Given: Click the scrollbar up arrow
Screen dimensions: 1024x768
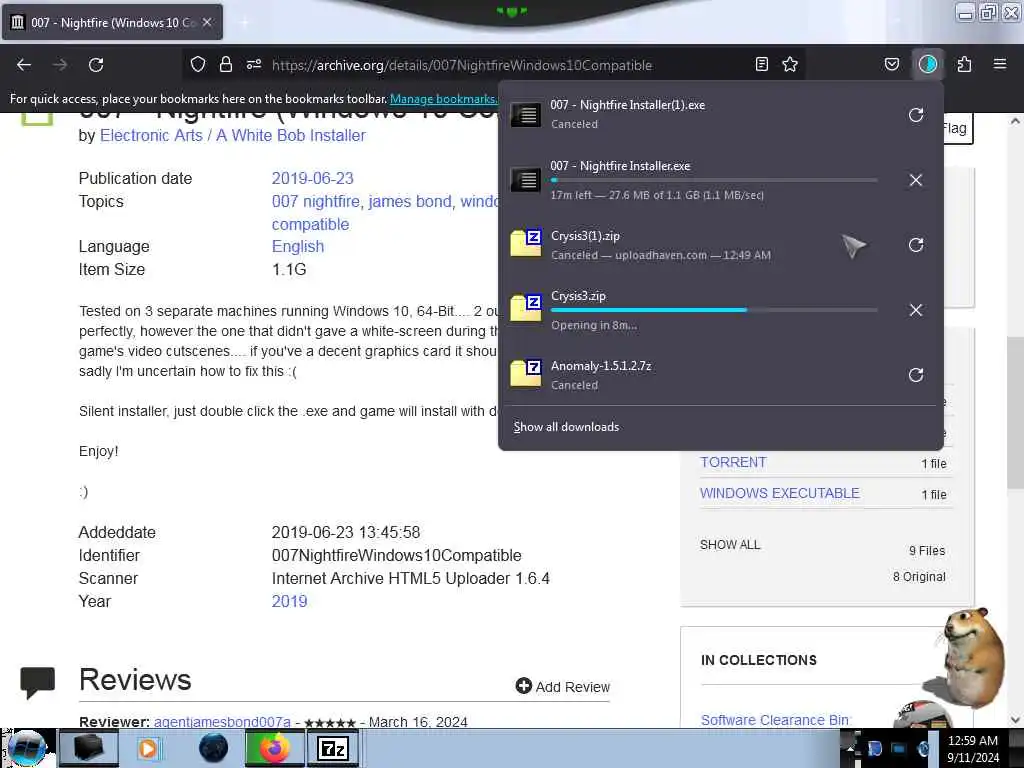Looking at the screenshot, I should click(x=1015, y=121).
